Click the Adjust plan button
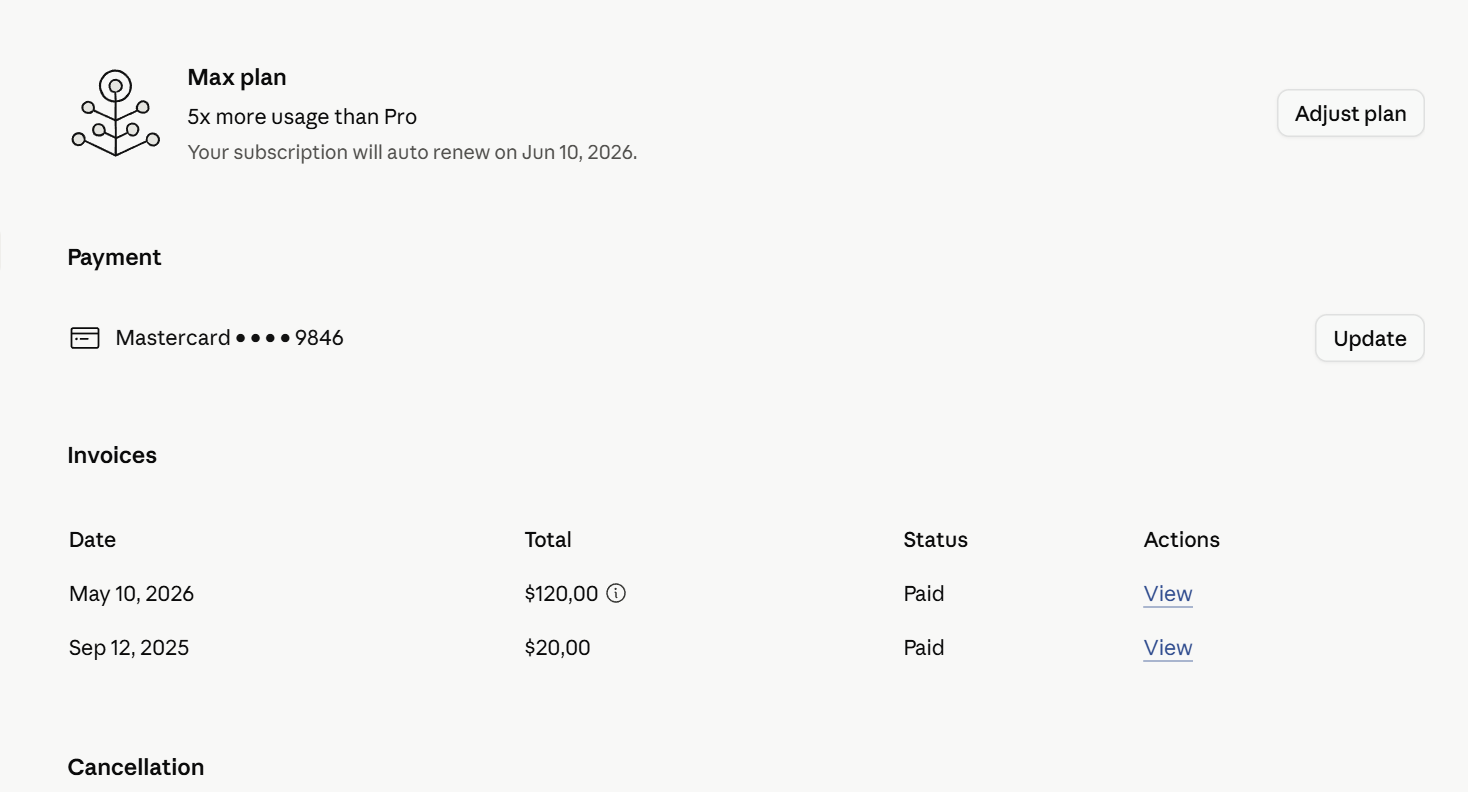This screenshot has height=792, width=1468. click(1350, 113)
